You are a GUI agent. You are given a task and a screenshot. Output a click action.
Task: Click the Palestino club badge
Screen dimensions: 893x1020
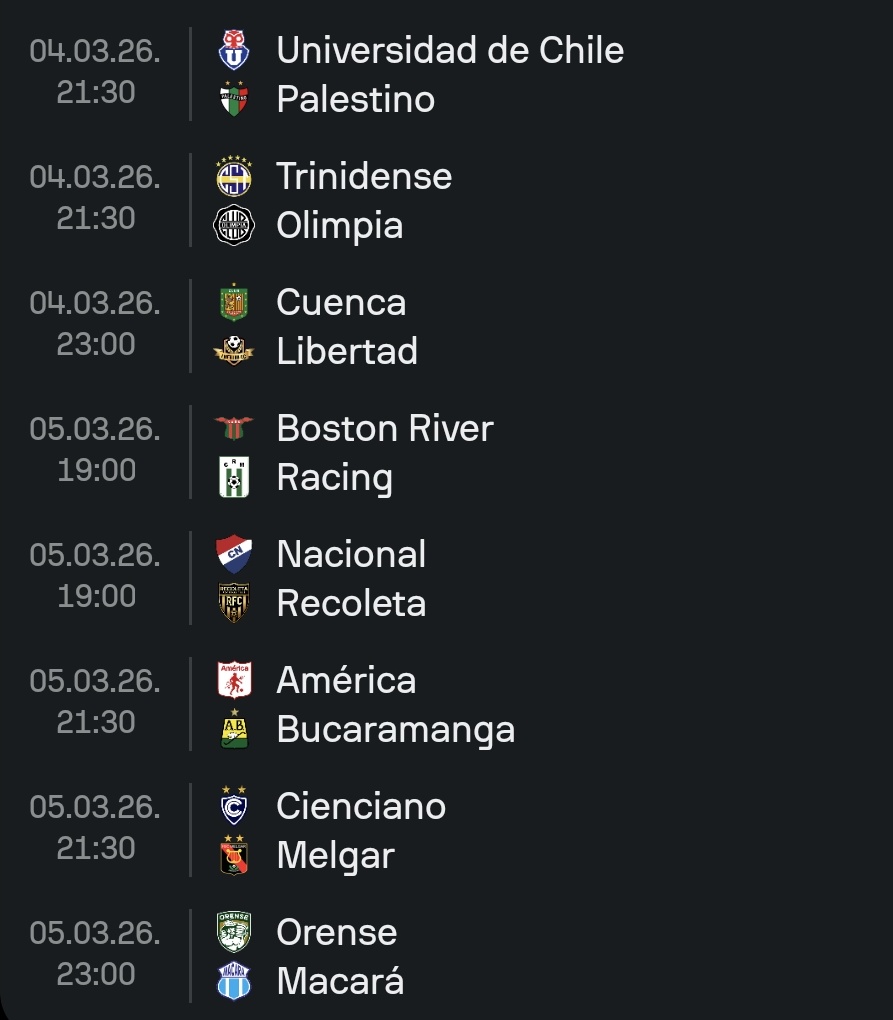click(x=234, y=100)
